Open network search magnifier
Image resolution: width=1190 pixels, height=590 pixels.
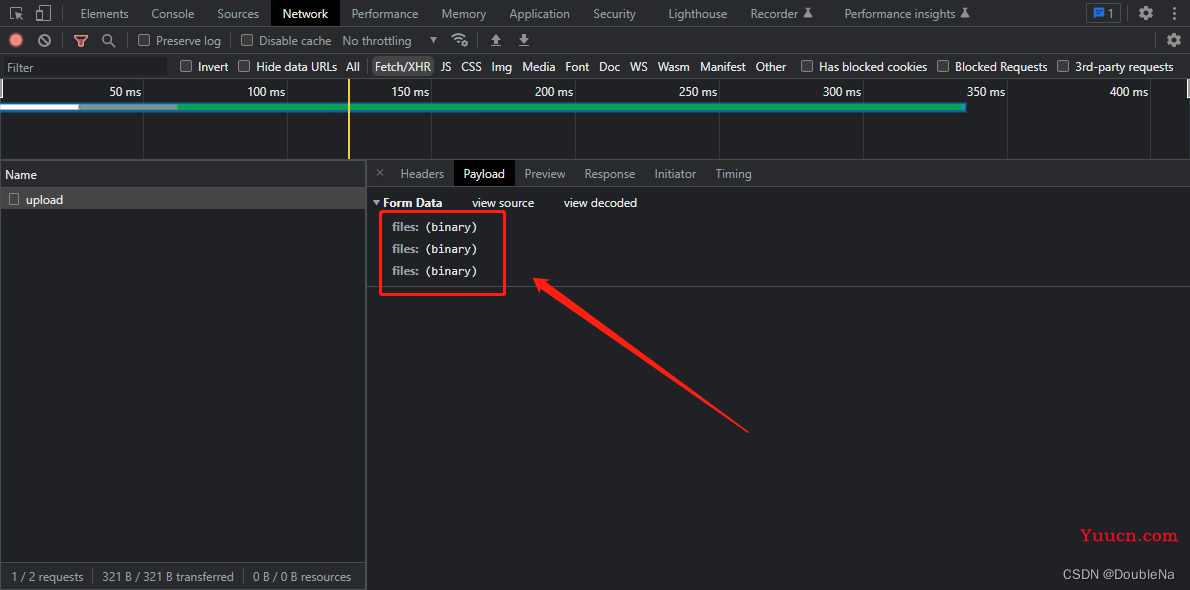point(109,40)
